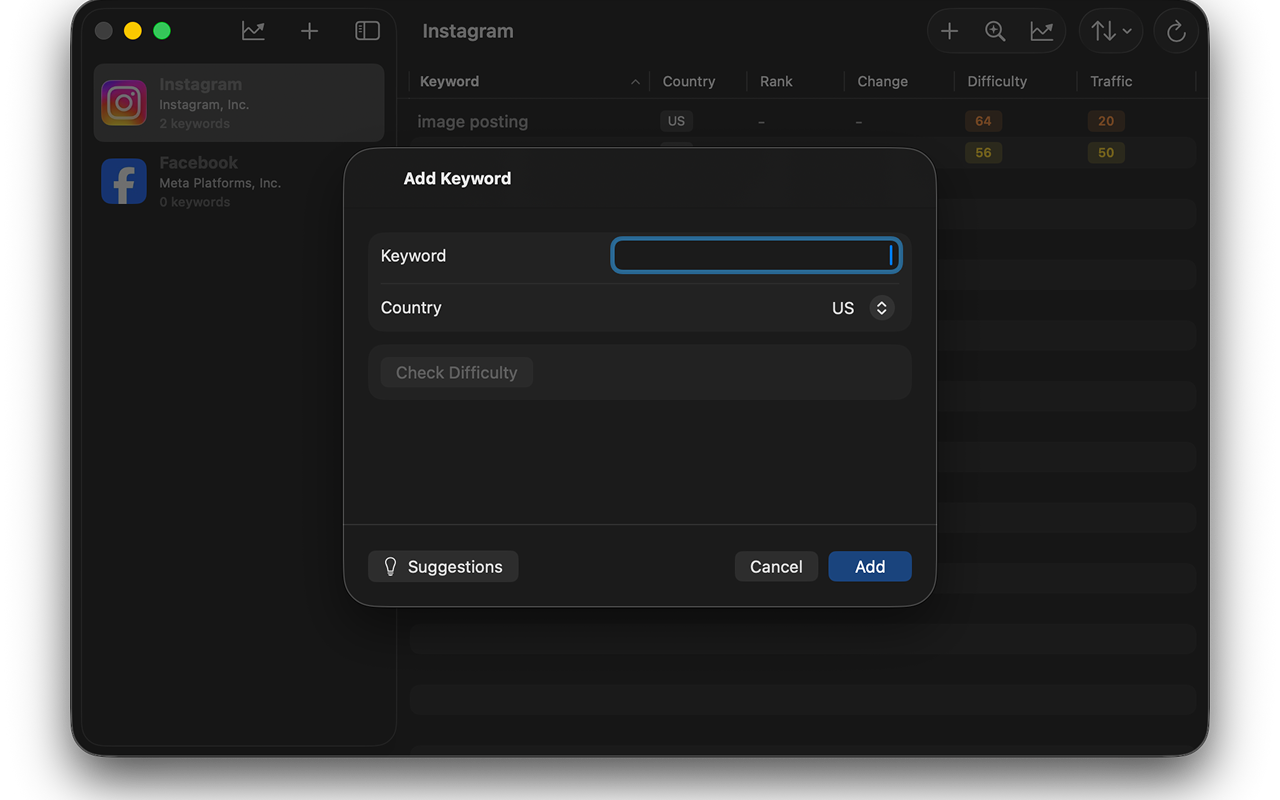Click the ranking chart icon in top toolbar
This screenshot has width=1280, height=800.
(1041, 31)
